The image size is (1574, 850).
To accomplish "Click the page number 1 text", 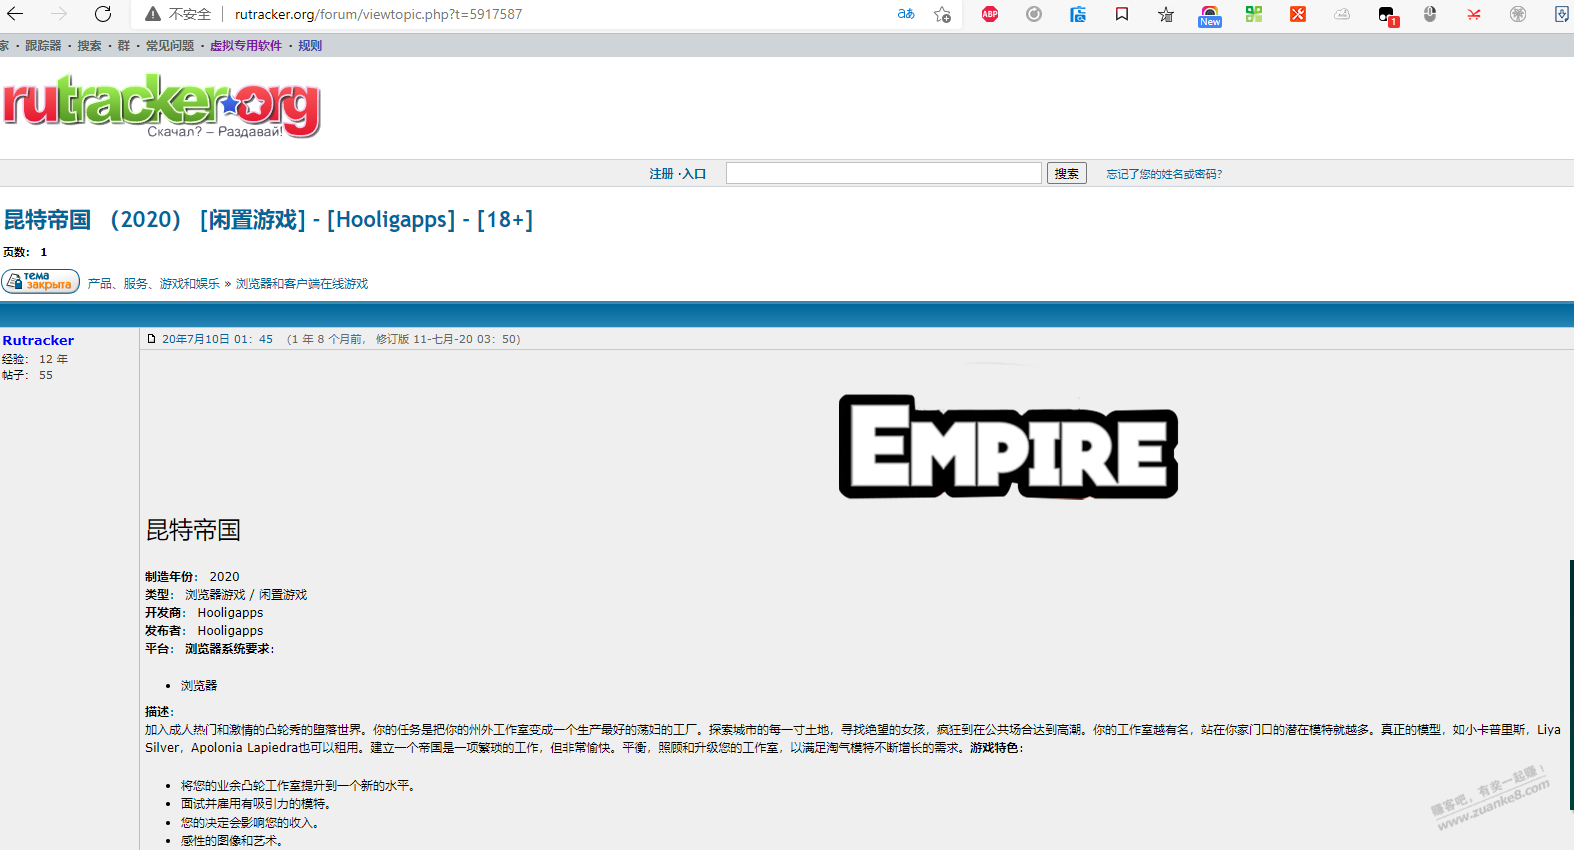I will [43, 252].
